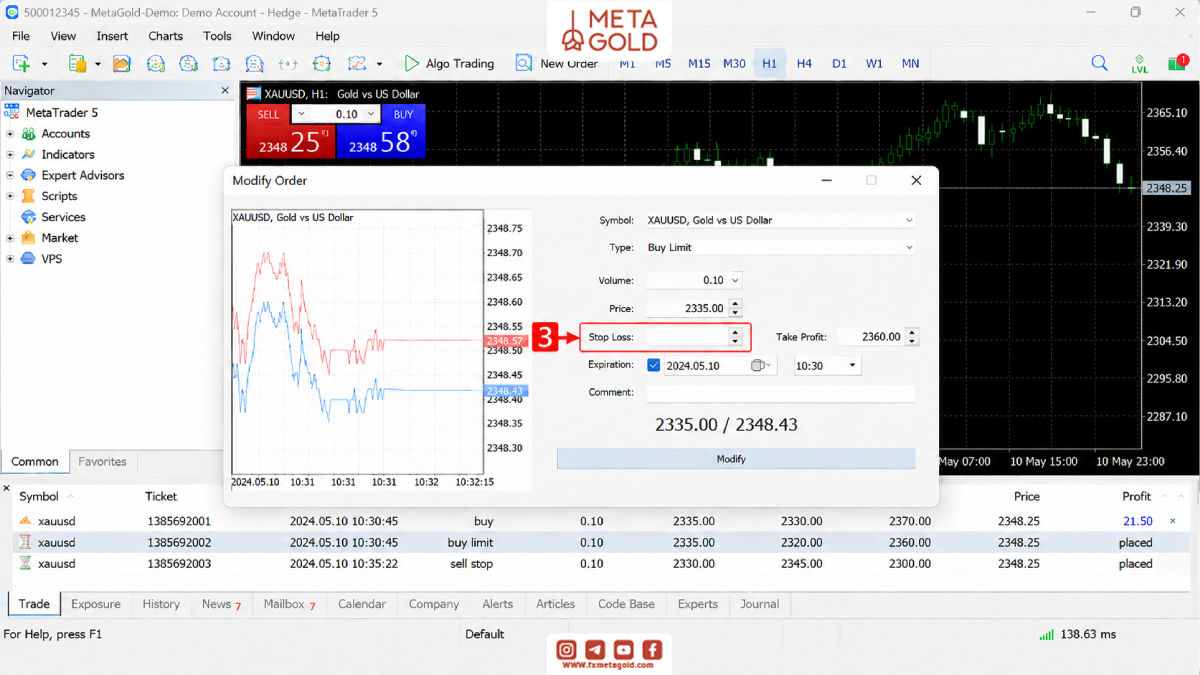This screenshot has width=1200, height=675.
Task: Expand the Accounts tree node
Action: (x=10, y=133)
